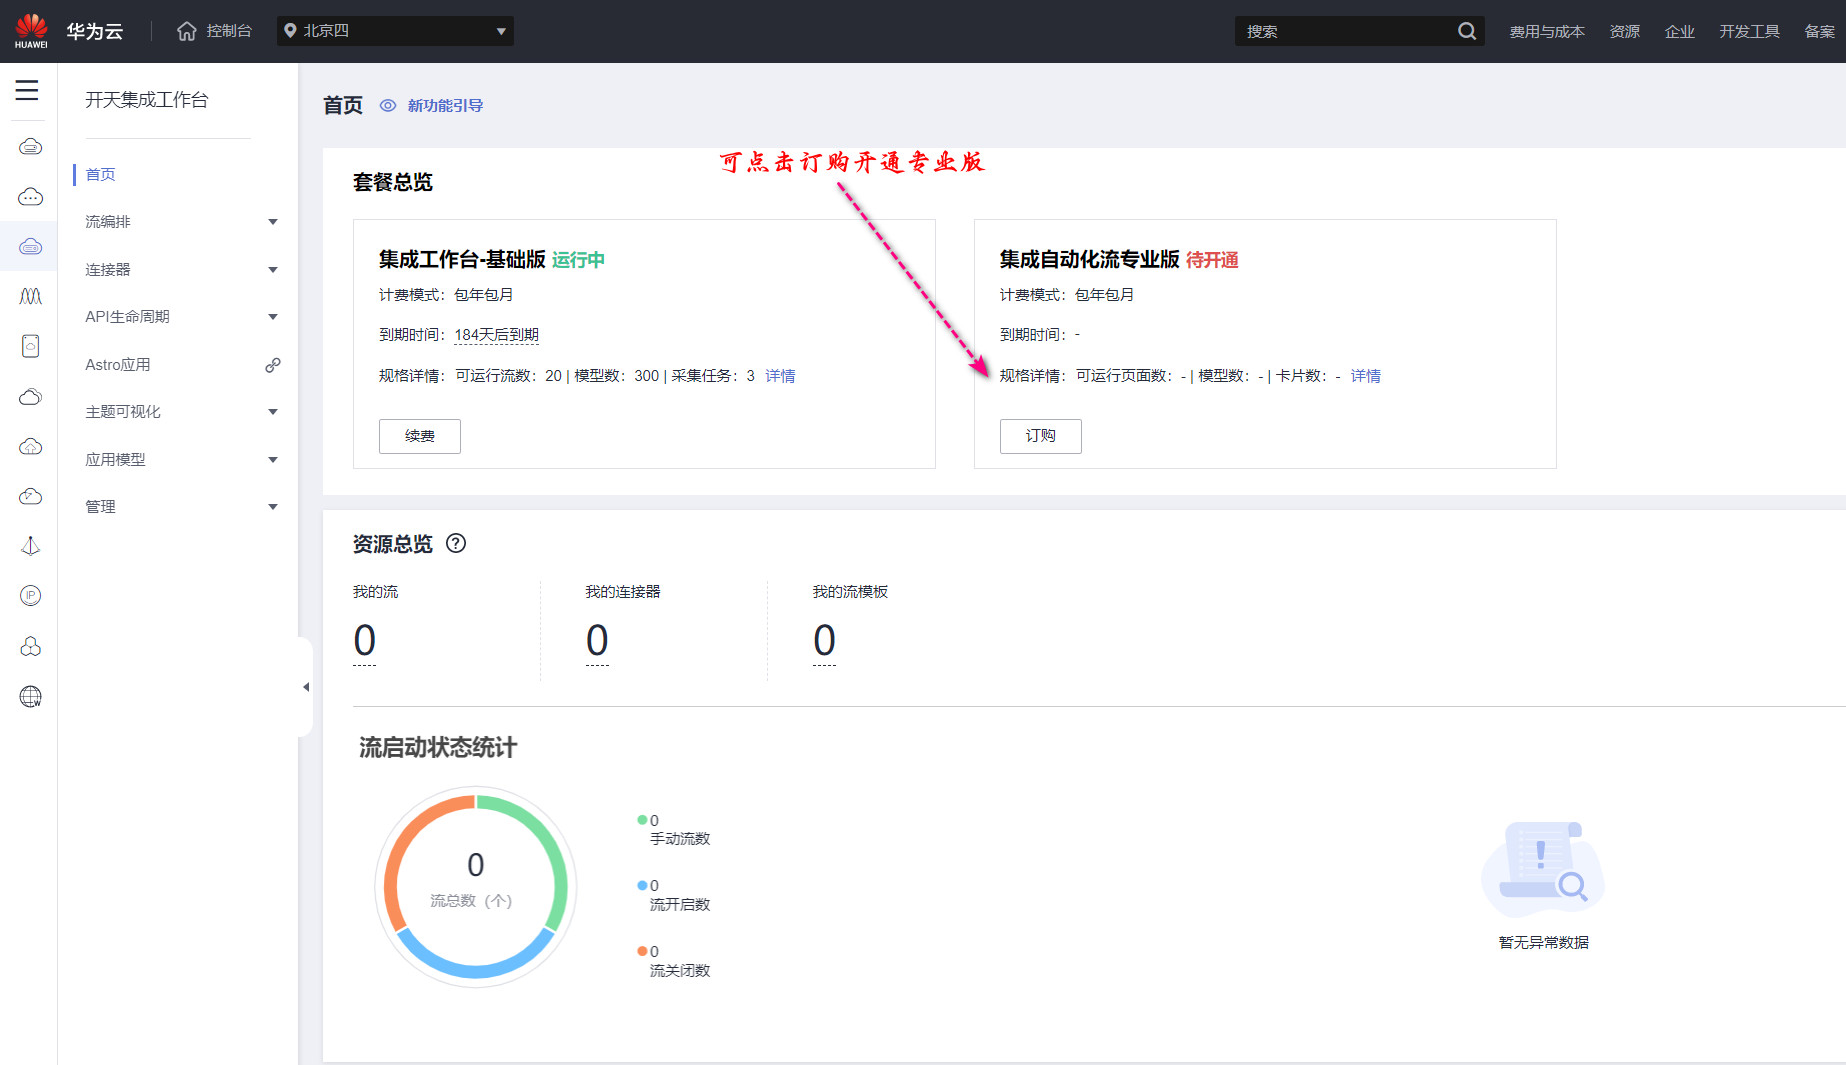
Task: Click the green 手动流数 legend dot
Action: 642,820
